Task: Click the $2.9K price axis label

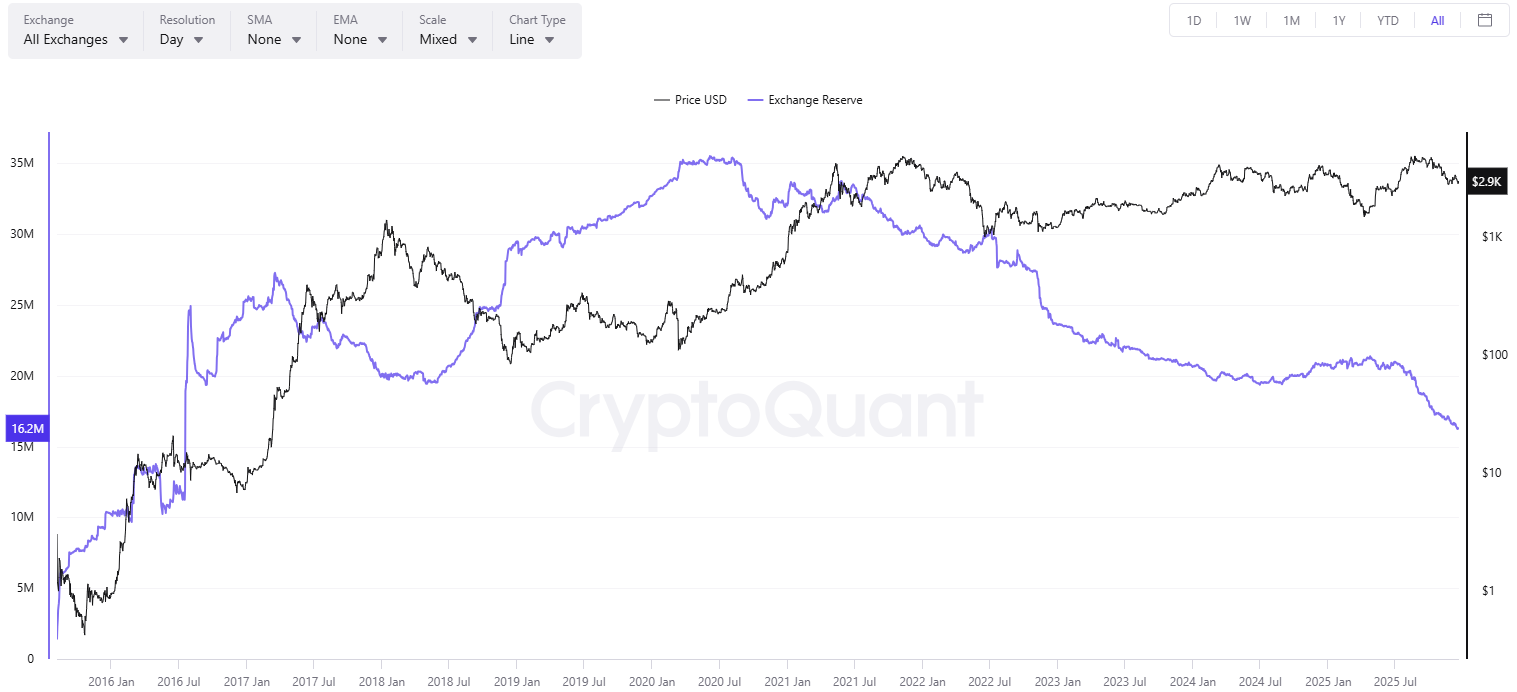Action: (1486, 181)
